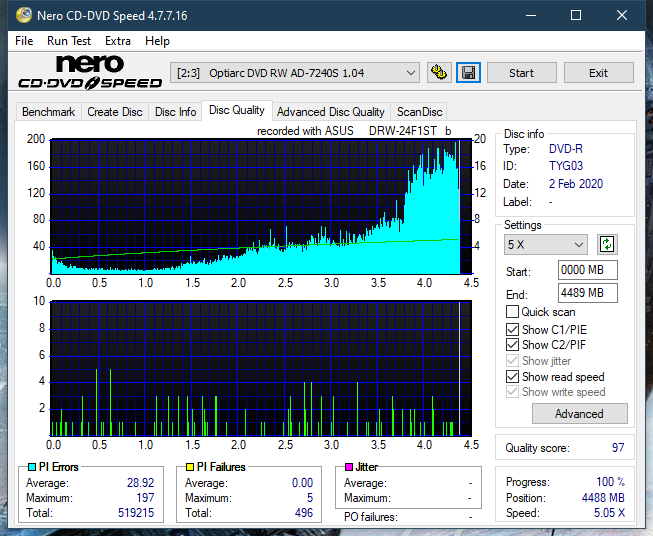
Task: Click the Nero app icon in title bar
Action: pyautogui.click(x=24, y=15)
